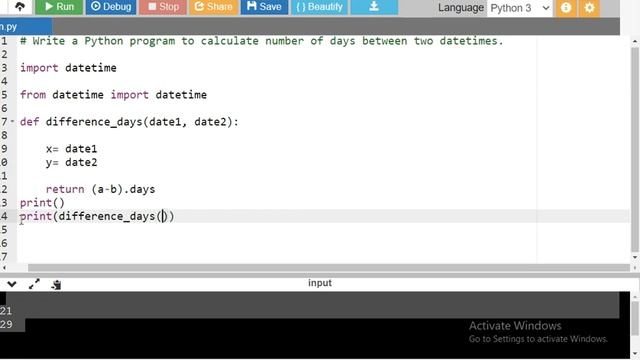This screenshot has height=360, width=640.
Task: Click the console vertical scrollbar
Action: click(x=635, y=318)
